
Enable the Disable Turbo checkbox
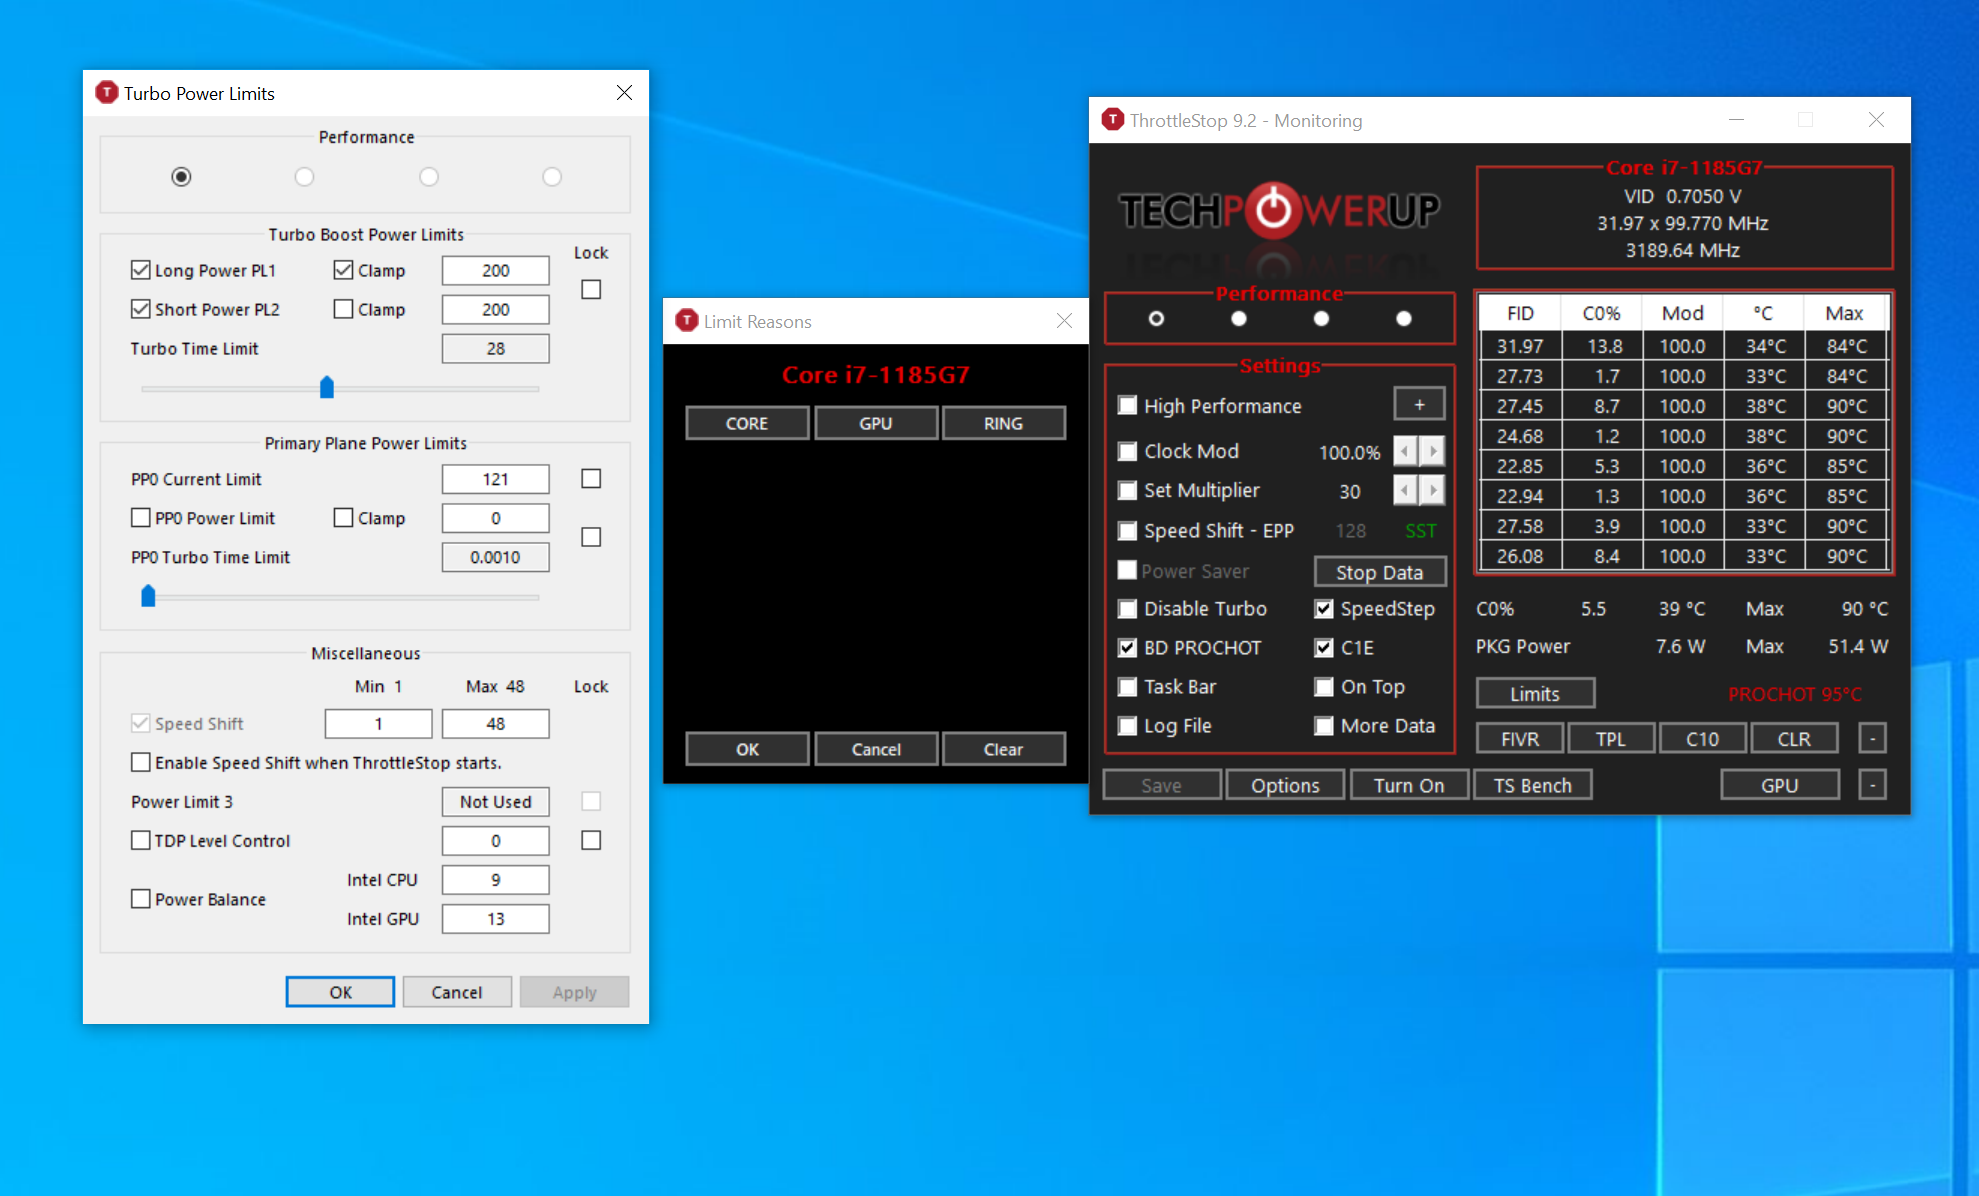tap(1128, 609)
